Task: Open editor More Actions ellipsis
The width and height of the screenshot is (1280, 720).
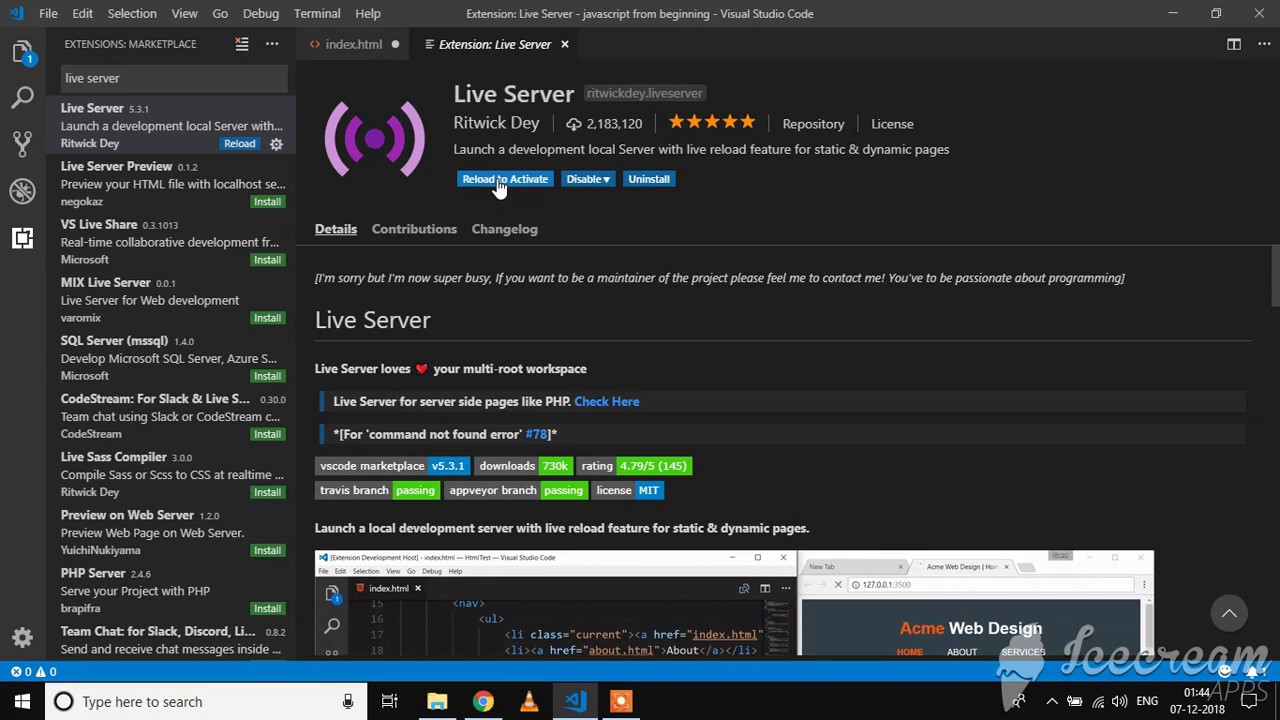Action: pyautogui.click(x=1262, y=44)
